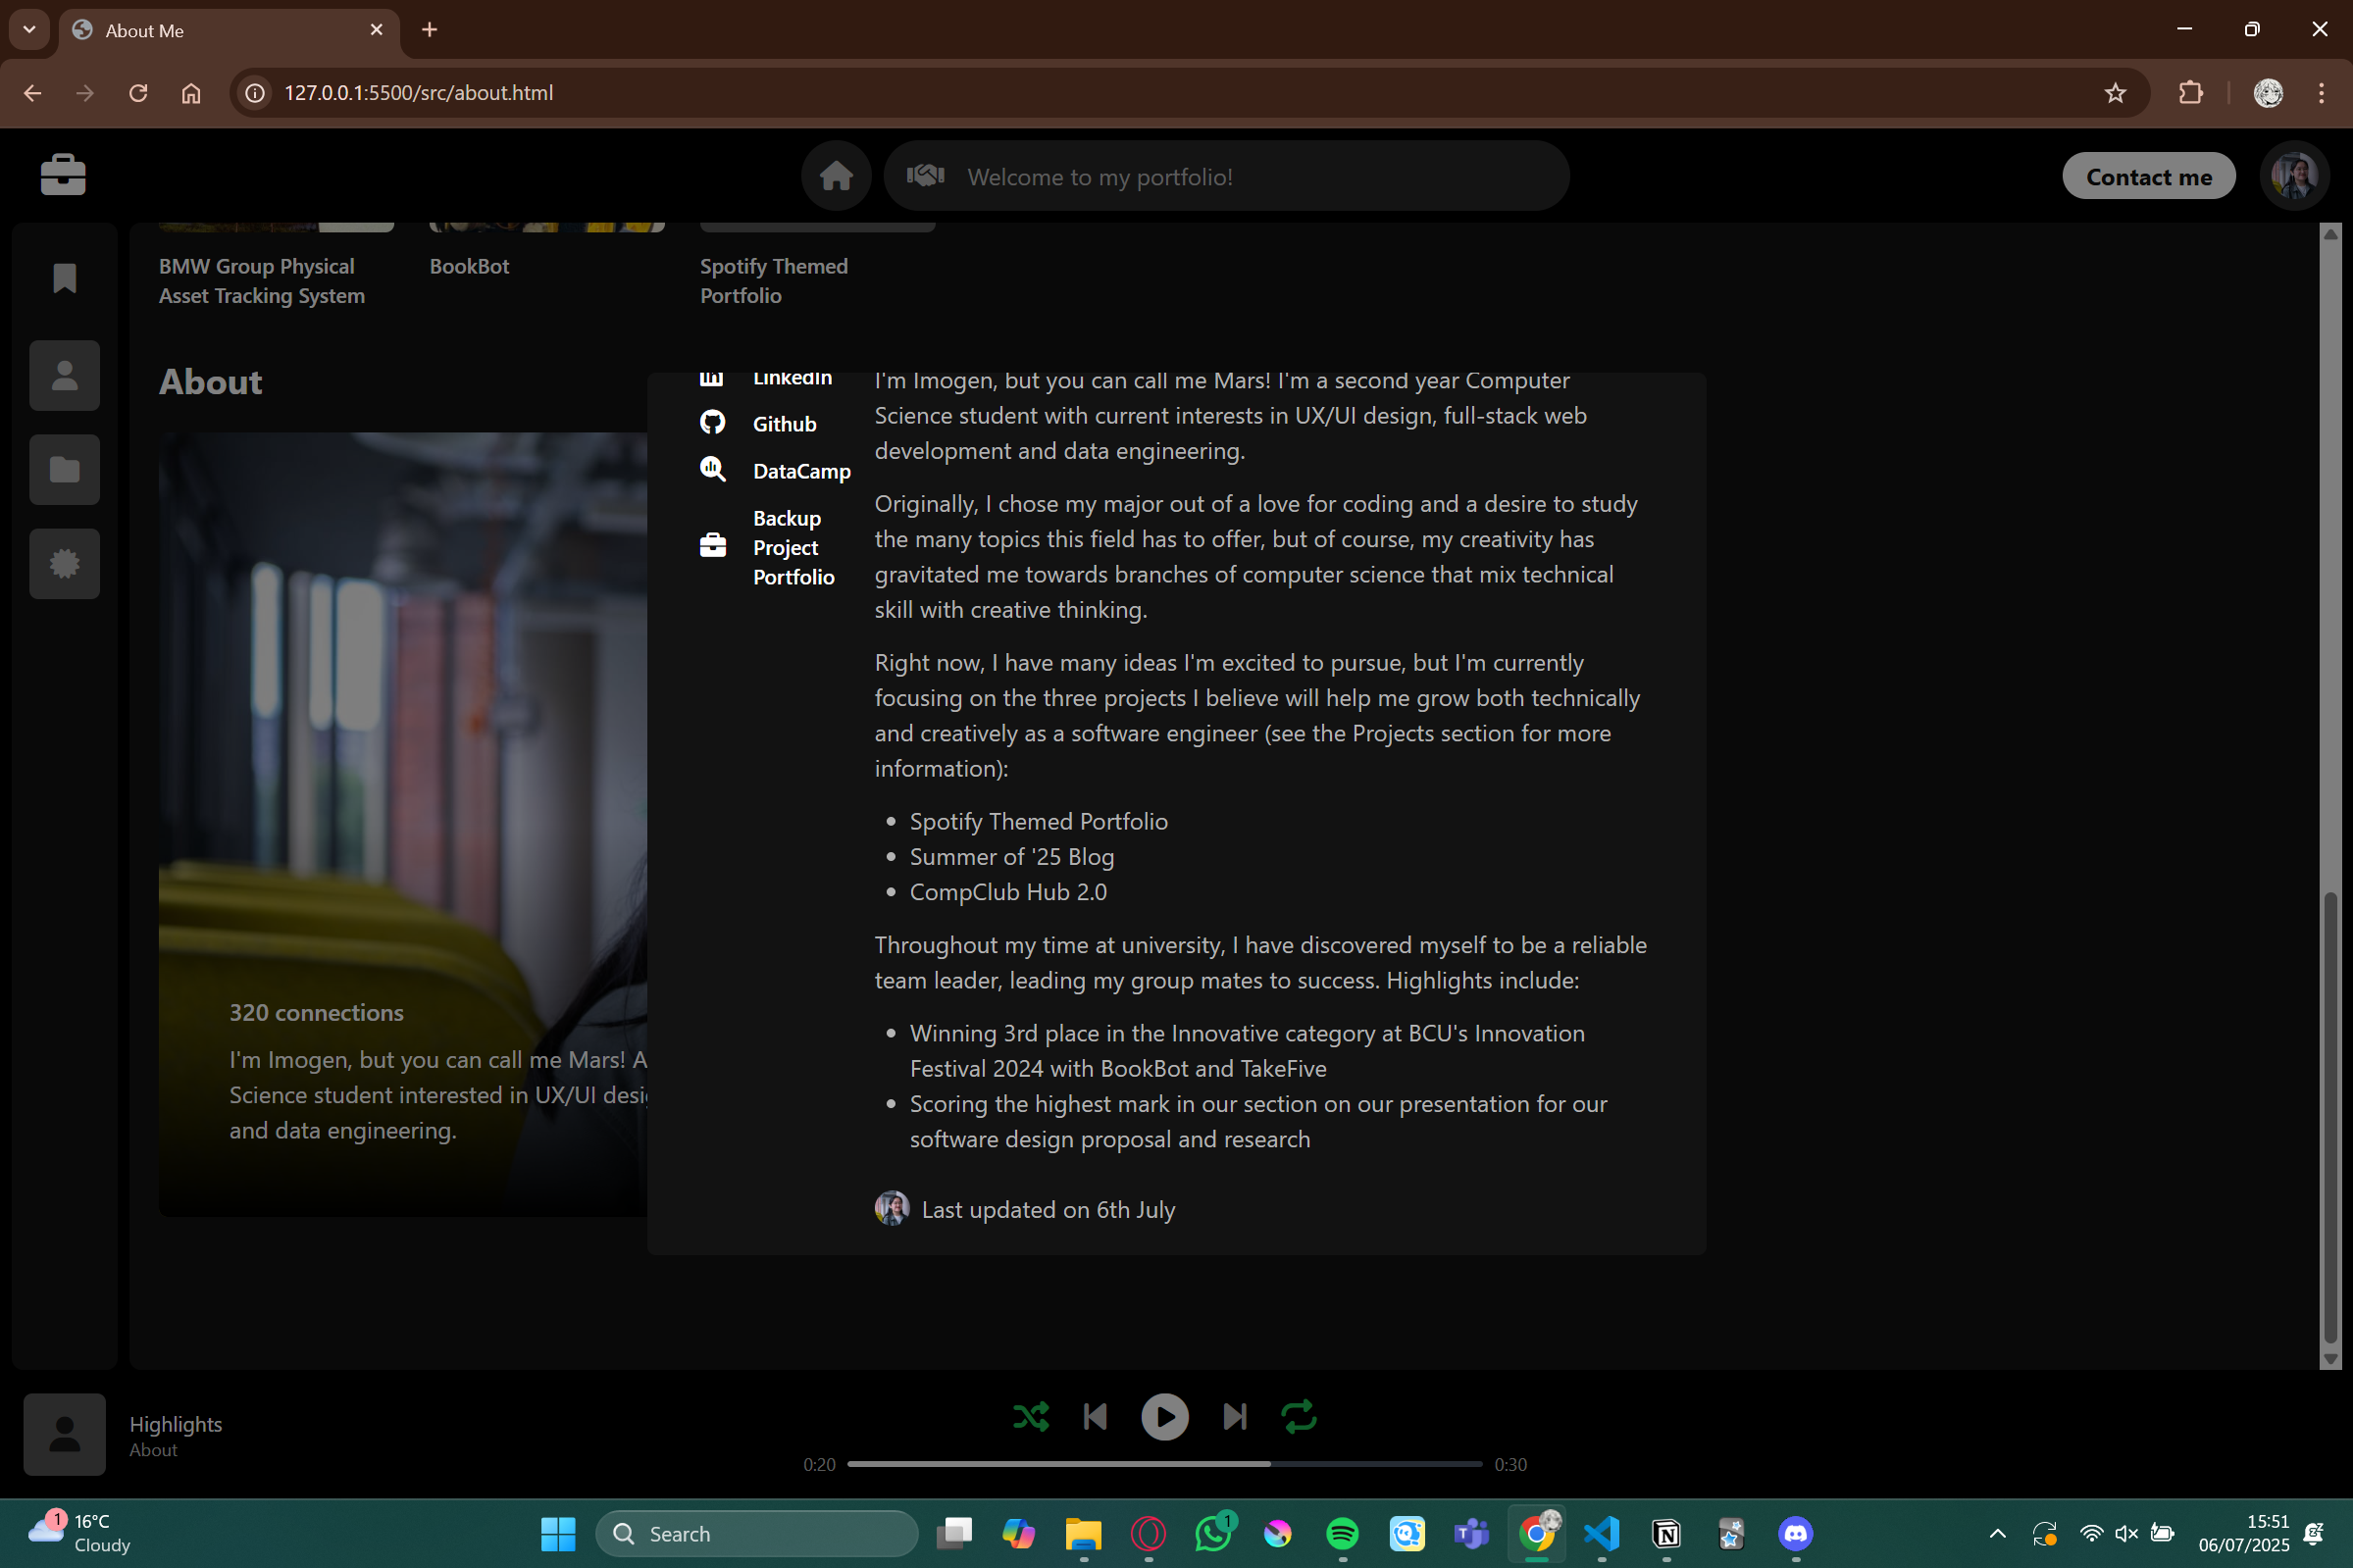The height and width of the screenshot is (1568, 2353).
Task: Open the folder Projects sidebar icon
Action: 65,470
